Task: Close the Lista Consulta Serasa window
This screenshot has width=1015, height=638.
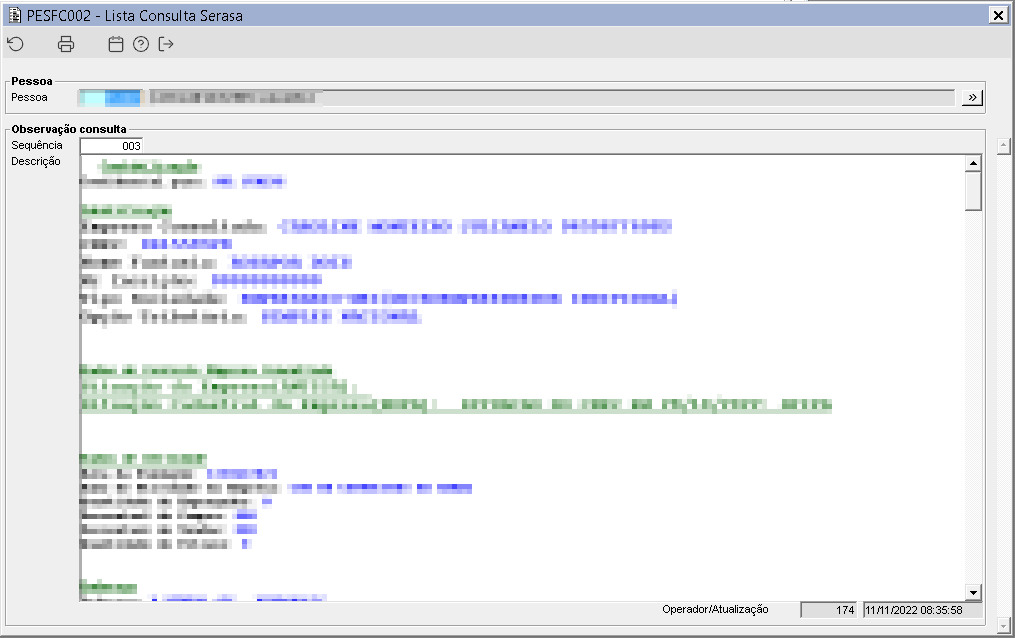Action: pyautogui.click(x=998, y=16)
